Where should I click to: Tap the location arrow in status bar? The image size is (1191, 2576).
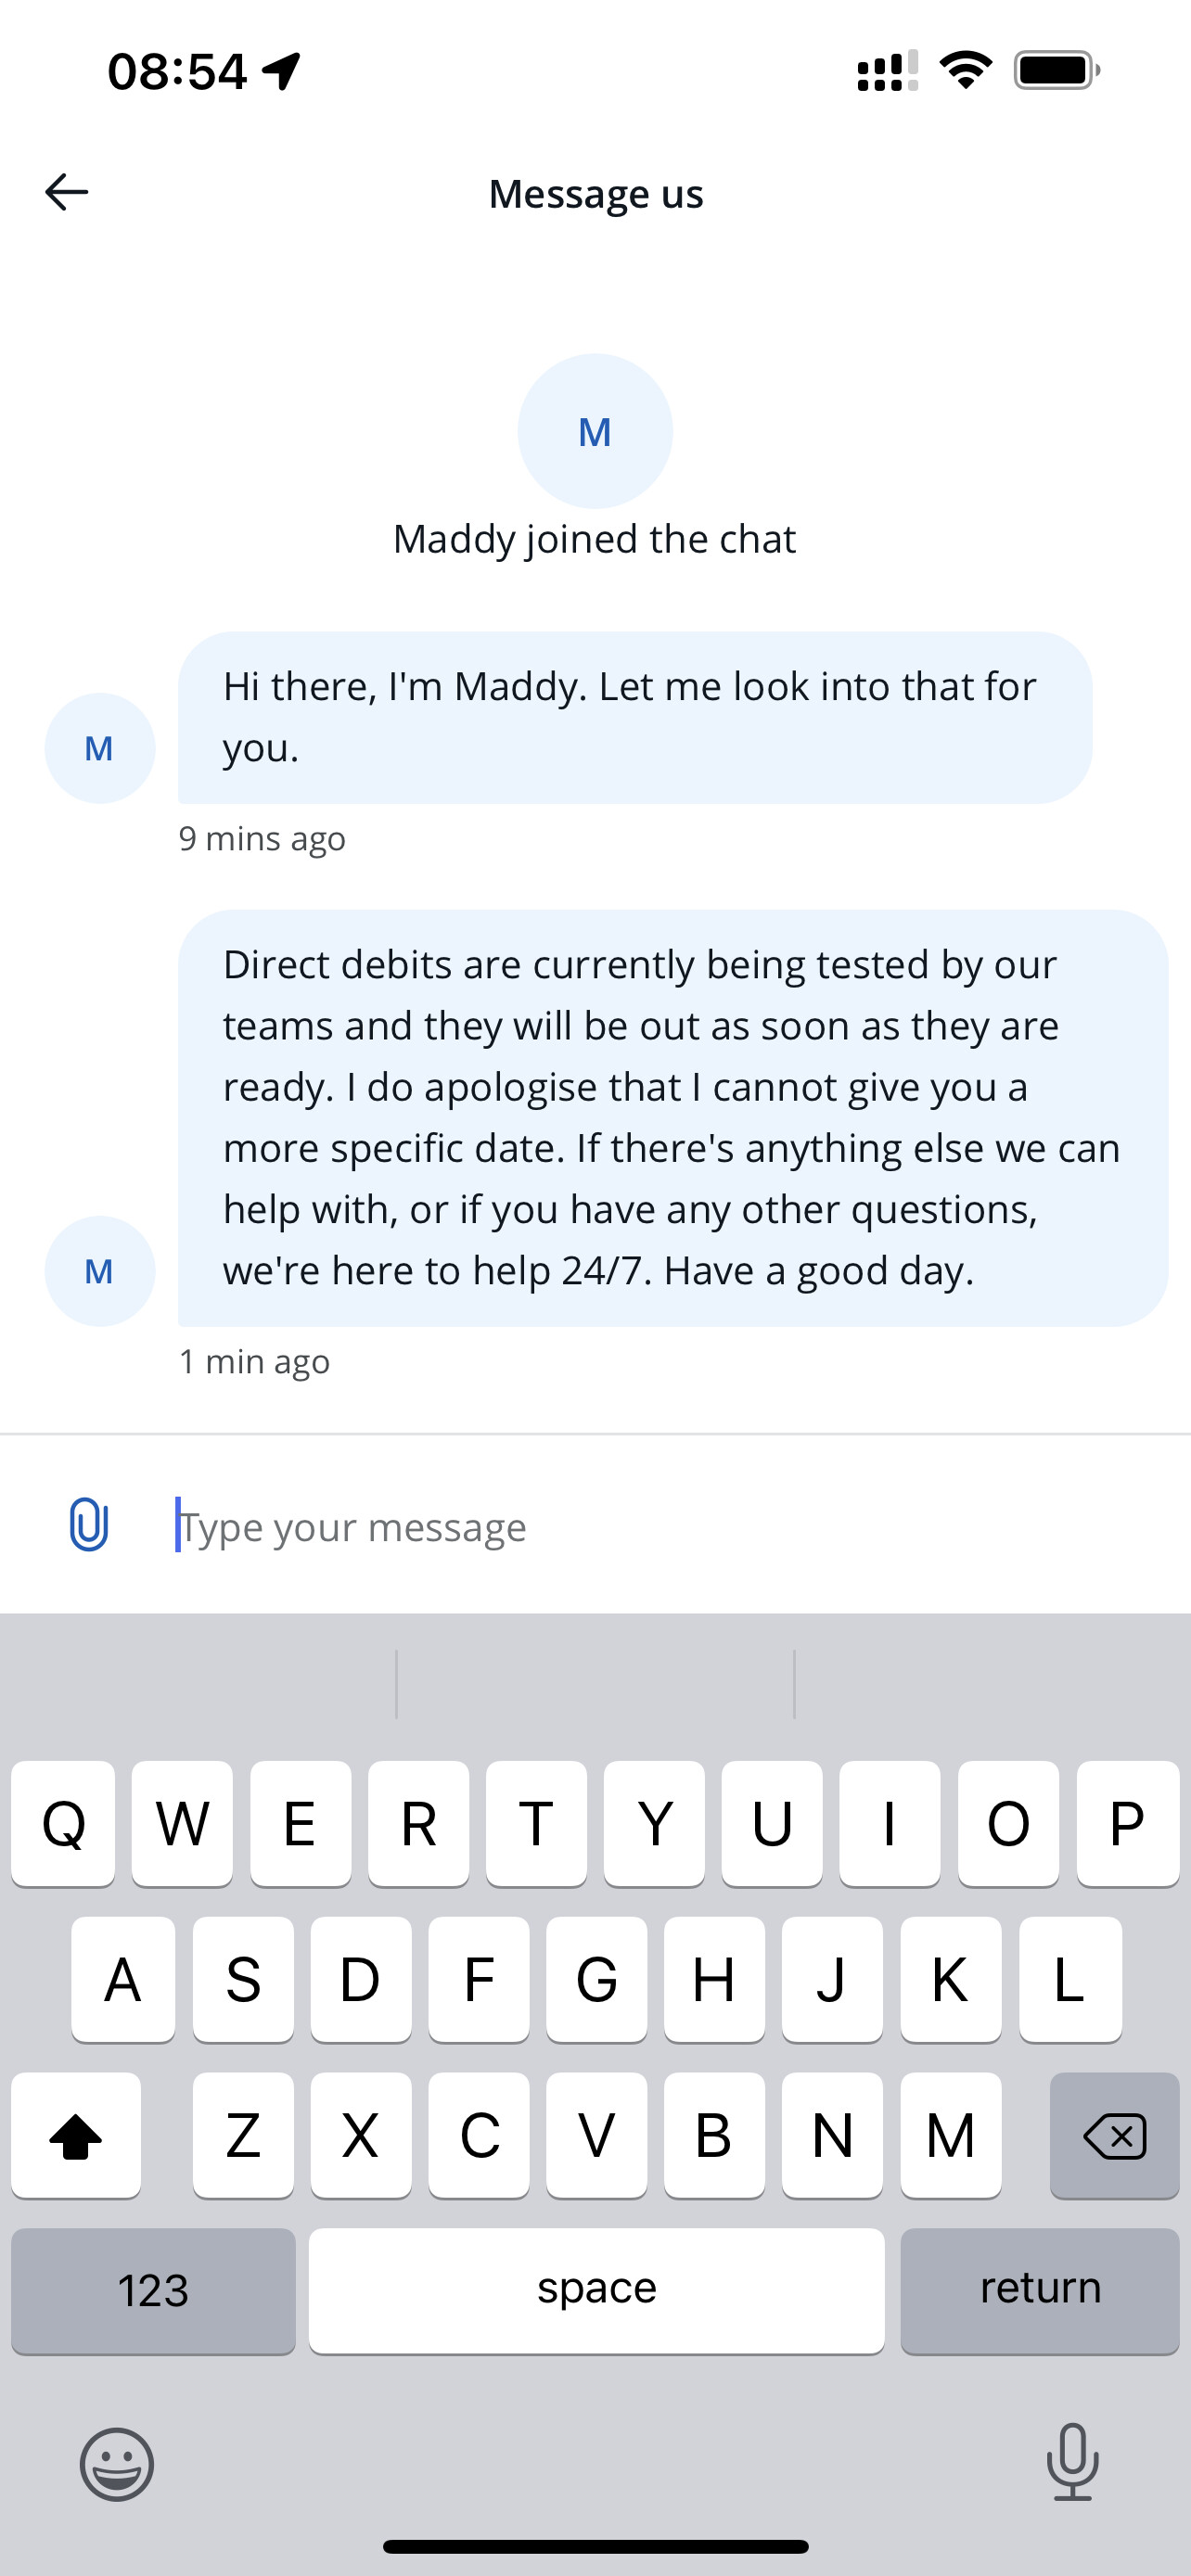pos(282,71)
